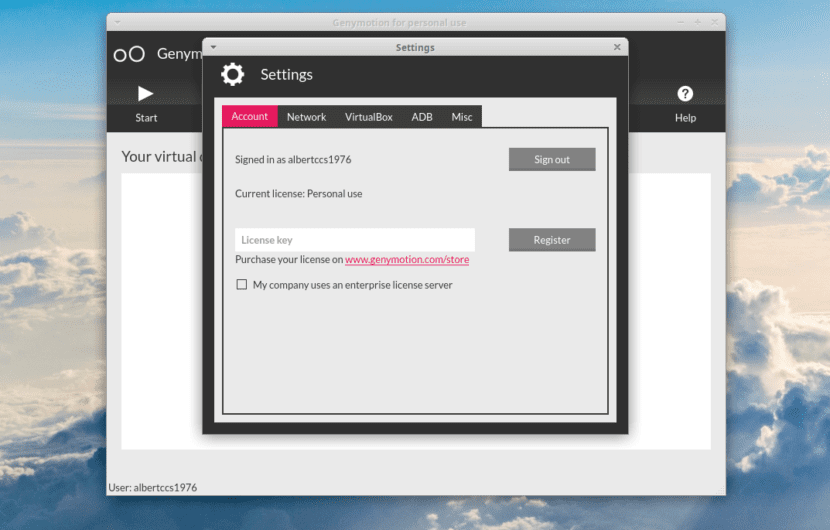
Task: Go to the Misc tab
Action: tap(462, 117)
